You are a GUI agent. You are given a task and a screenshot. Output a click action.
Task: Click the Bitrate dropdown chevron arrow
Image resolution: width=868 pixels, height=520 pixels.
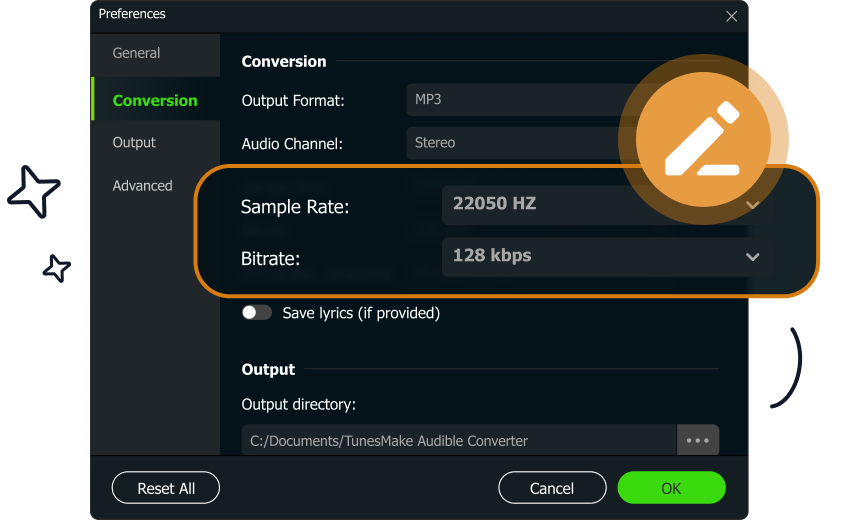pos(752,257)
